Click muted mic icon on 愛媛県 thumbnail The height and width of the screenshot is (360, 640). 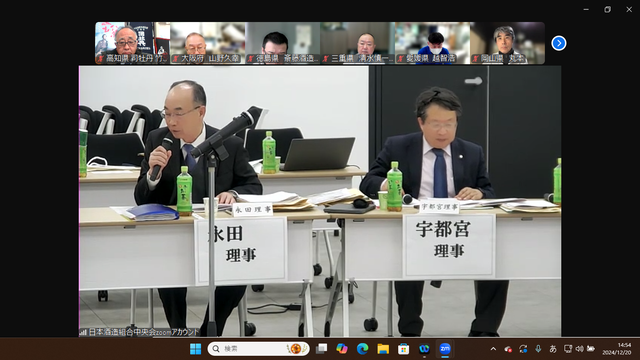400,59
